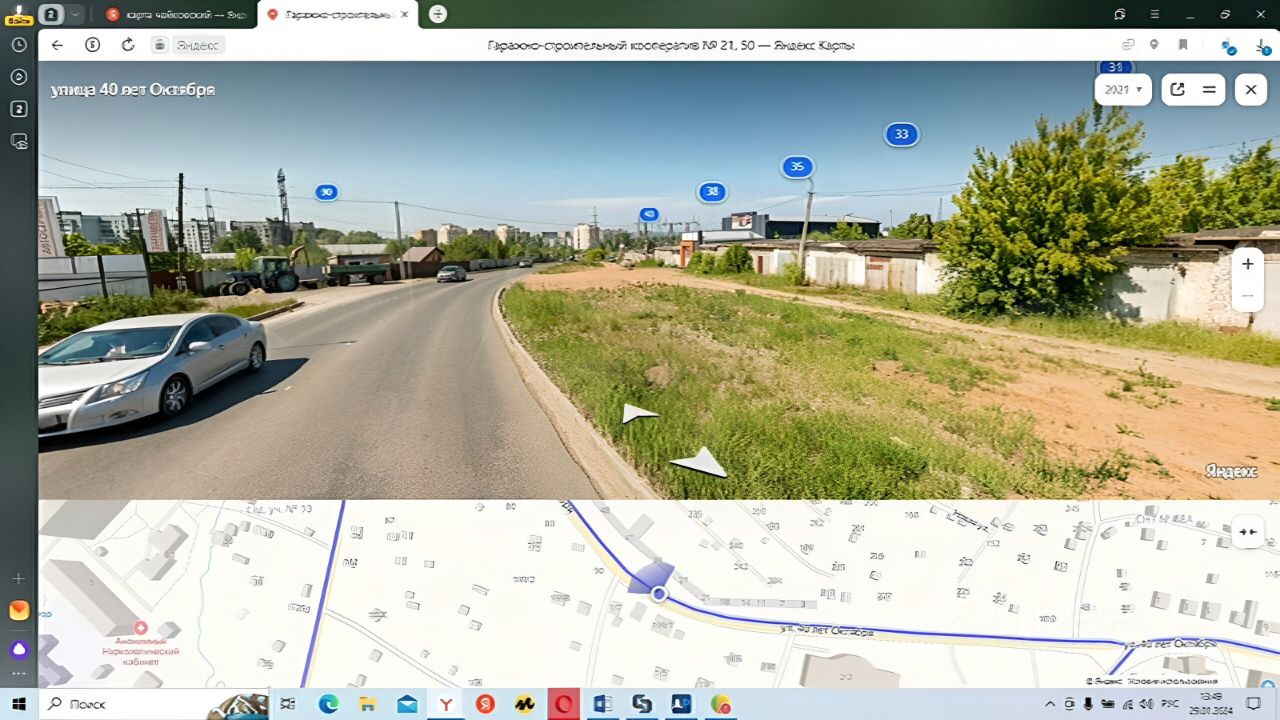The width and height of the screenshot is (1280, 720).
Task: Show hidden system tray icons
Action: [x=1049, y=704]
